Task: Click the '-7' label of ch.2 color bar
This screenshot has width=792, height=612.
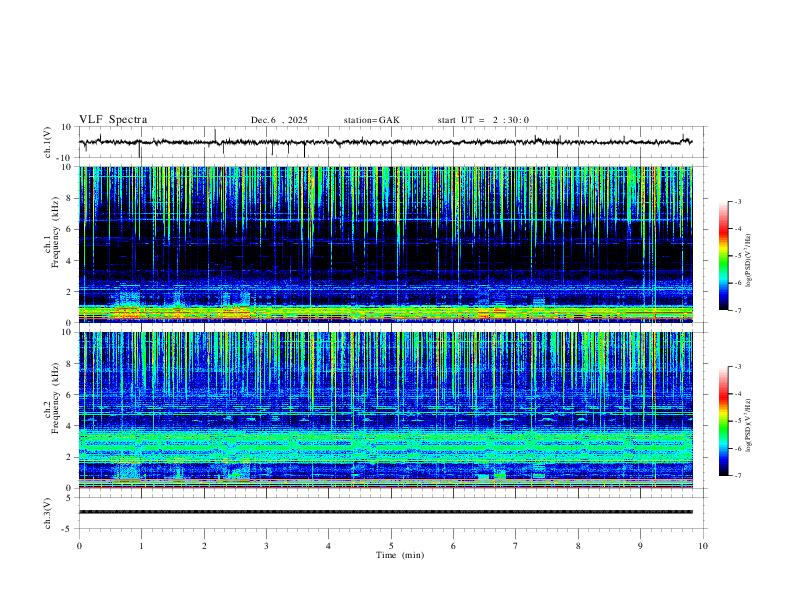Action: tap(737, 476)
